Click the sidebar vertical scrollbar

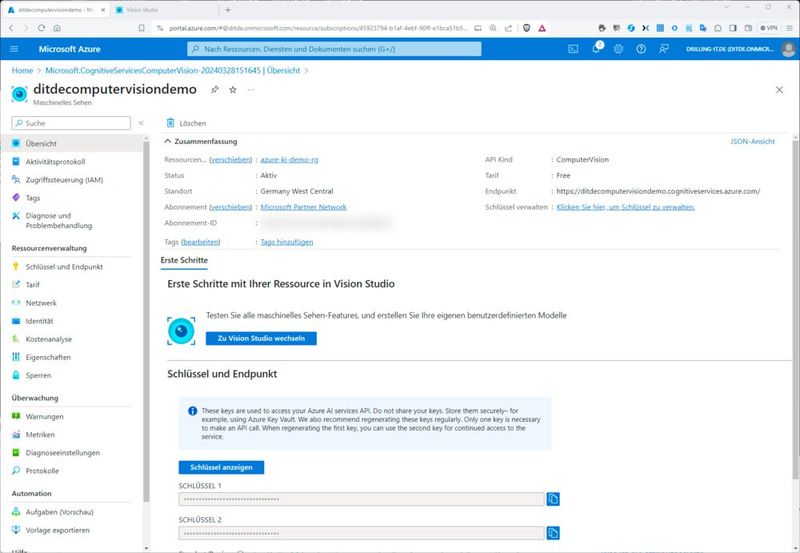(146, 321)
